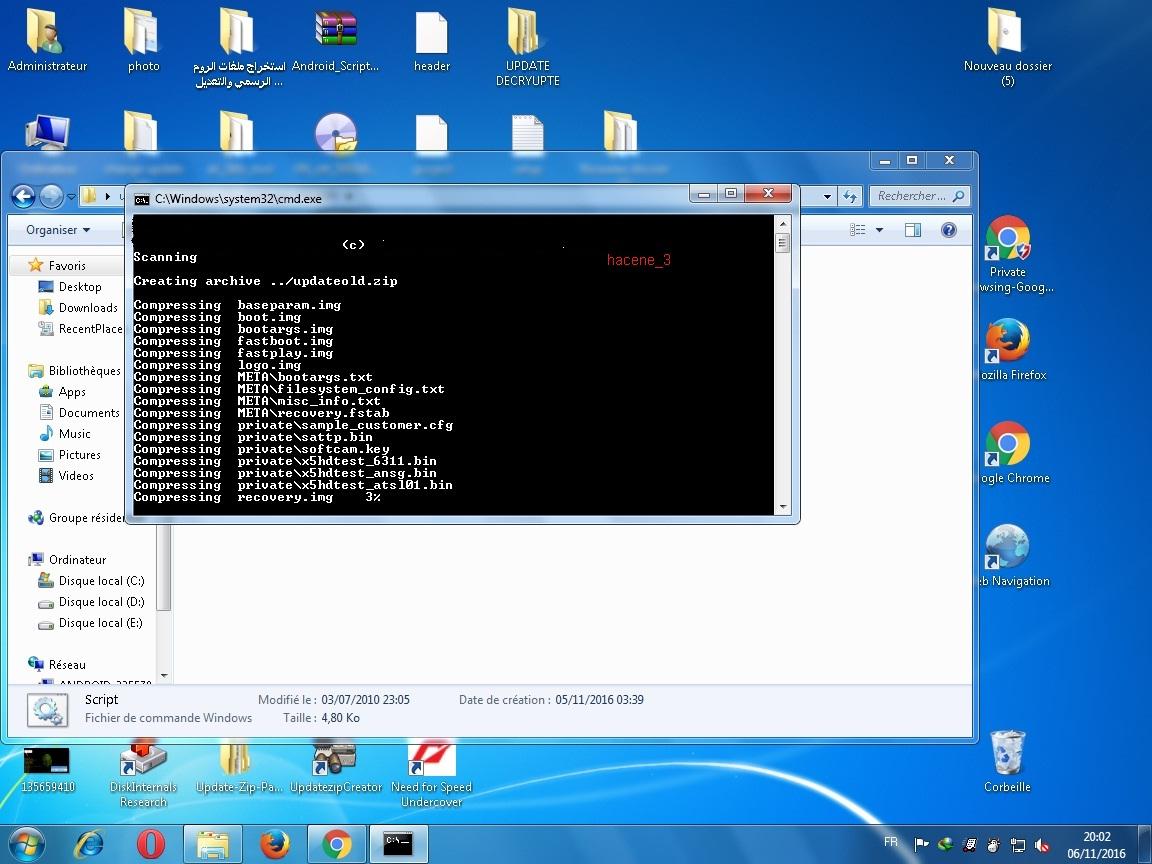1152x864 pixels.
Task: Select Disque local (D:) in navigation pane
Action: click(x=101, y=602)
